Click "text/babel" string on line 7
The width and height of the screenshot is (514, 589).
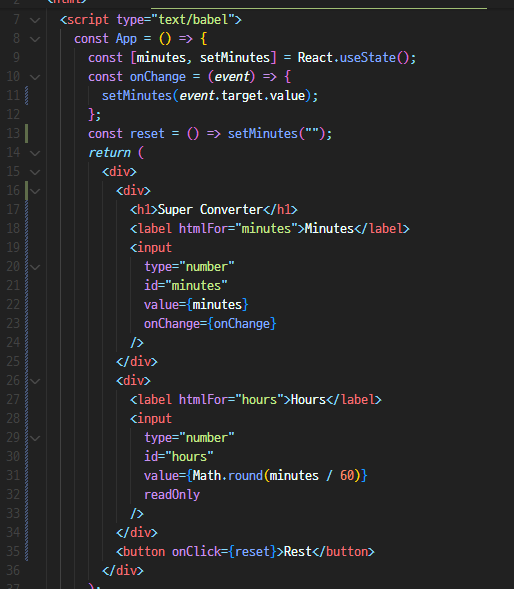click(x=193, y=20)
